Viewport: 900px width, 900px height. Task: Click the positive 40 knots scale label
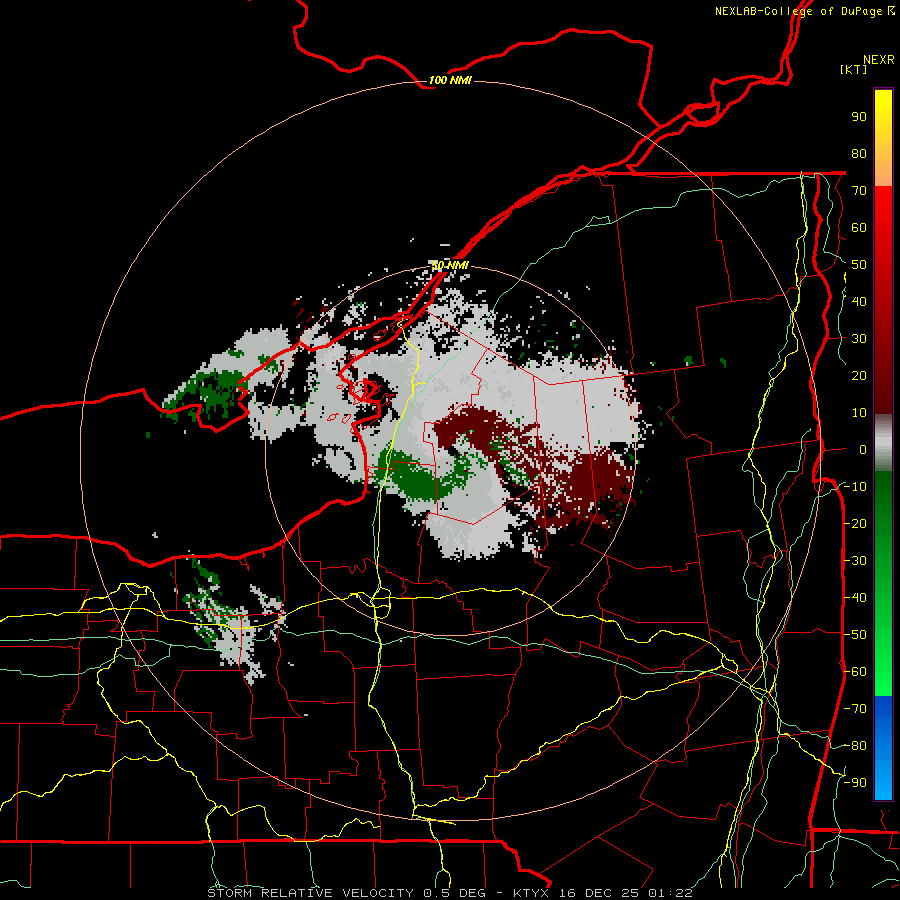click(859, 301)
